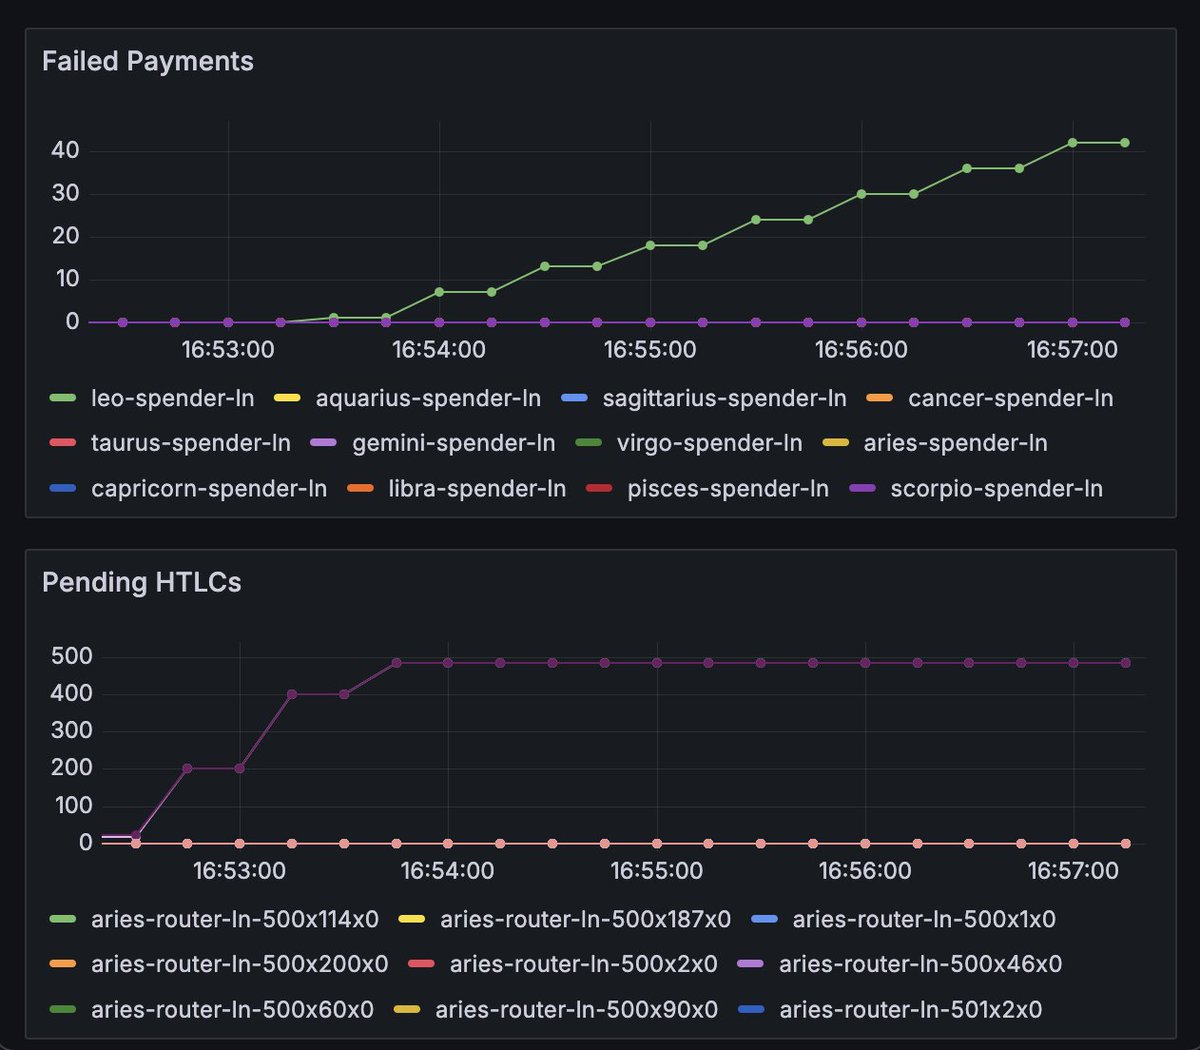Toggle cancer-spender-ln series in legend
This screenshot has width=1200, height=1050.
[989, 398]
